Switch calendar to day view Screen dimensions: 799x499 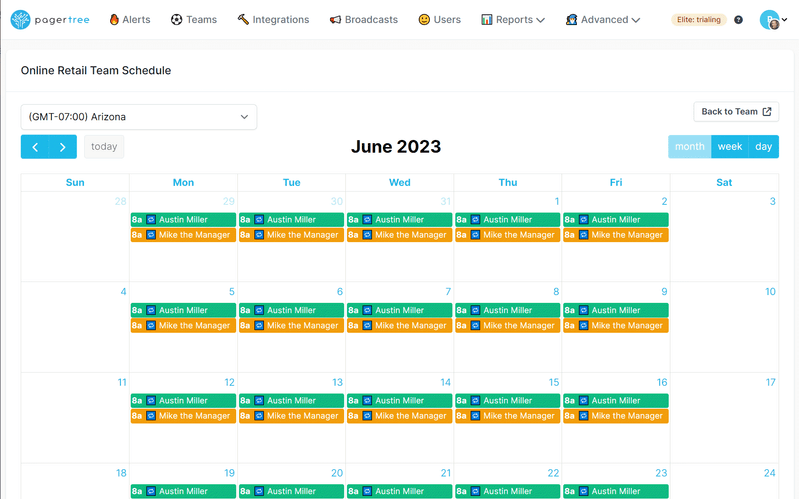click(x=763, y=147)
